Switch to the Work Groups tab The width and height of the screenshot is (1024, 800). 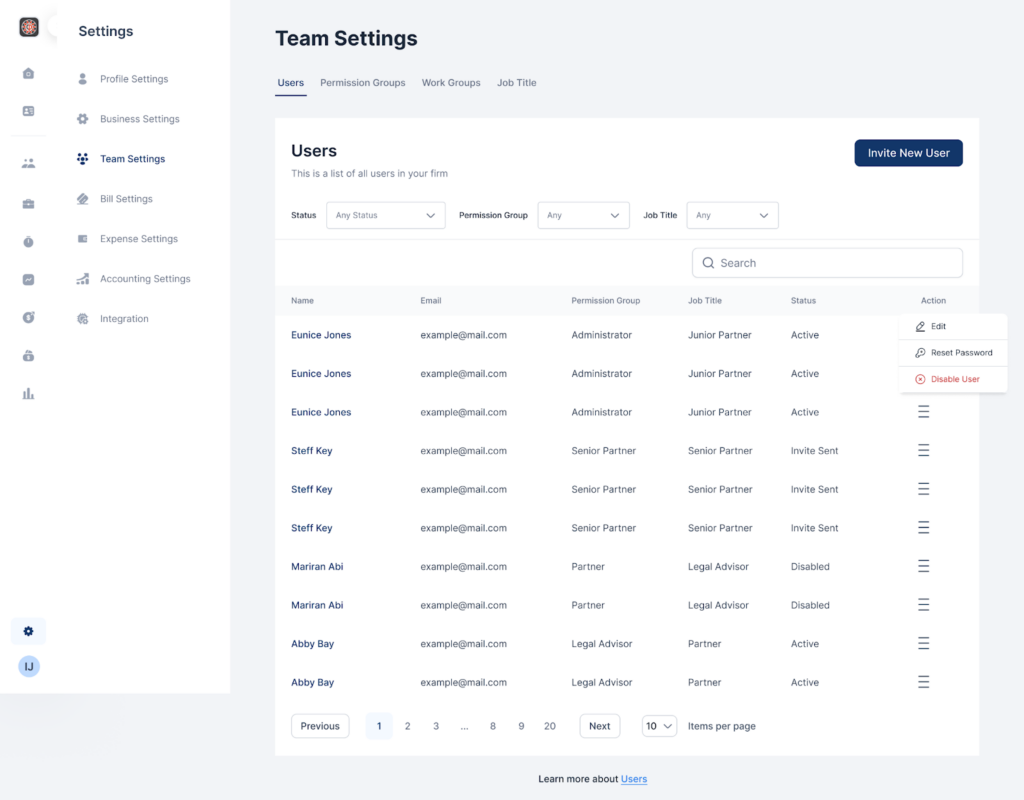coord(451,83)
